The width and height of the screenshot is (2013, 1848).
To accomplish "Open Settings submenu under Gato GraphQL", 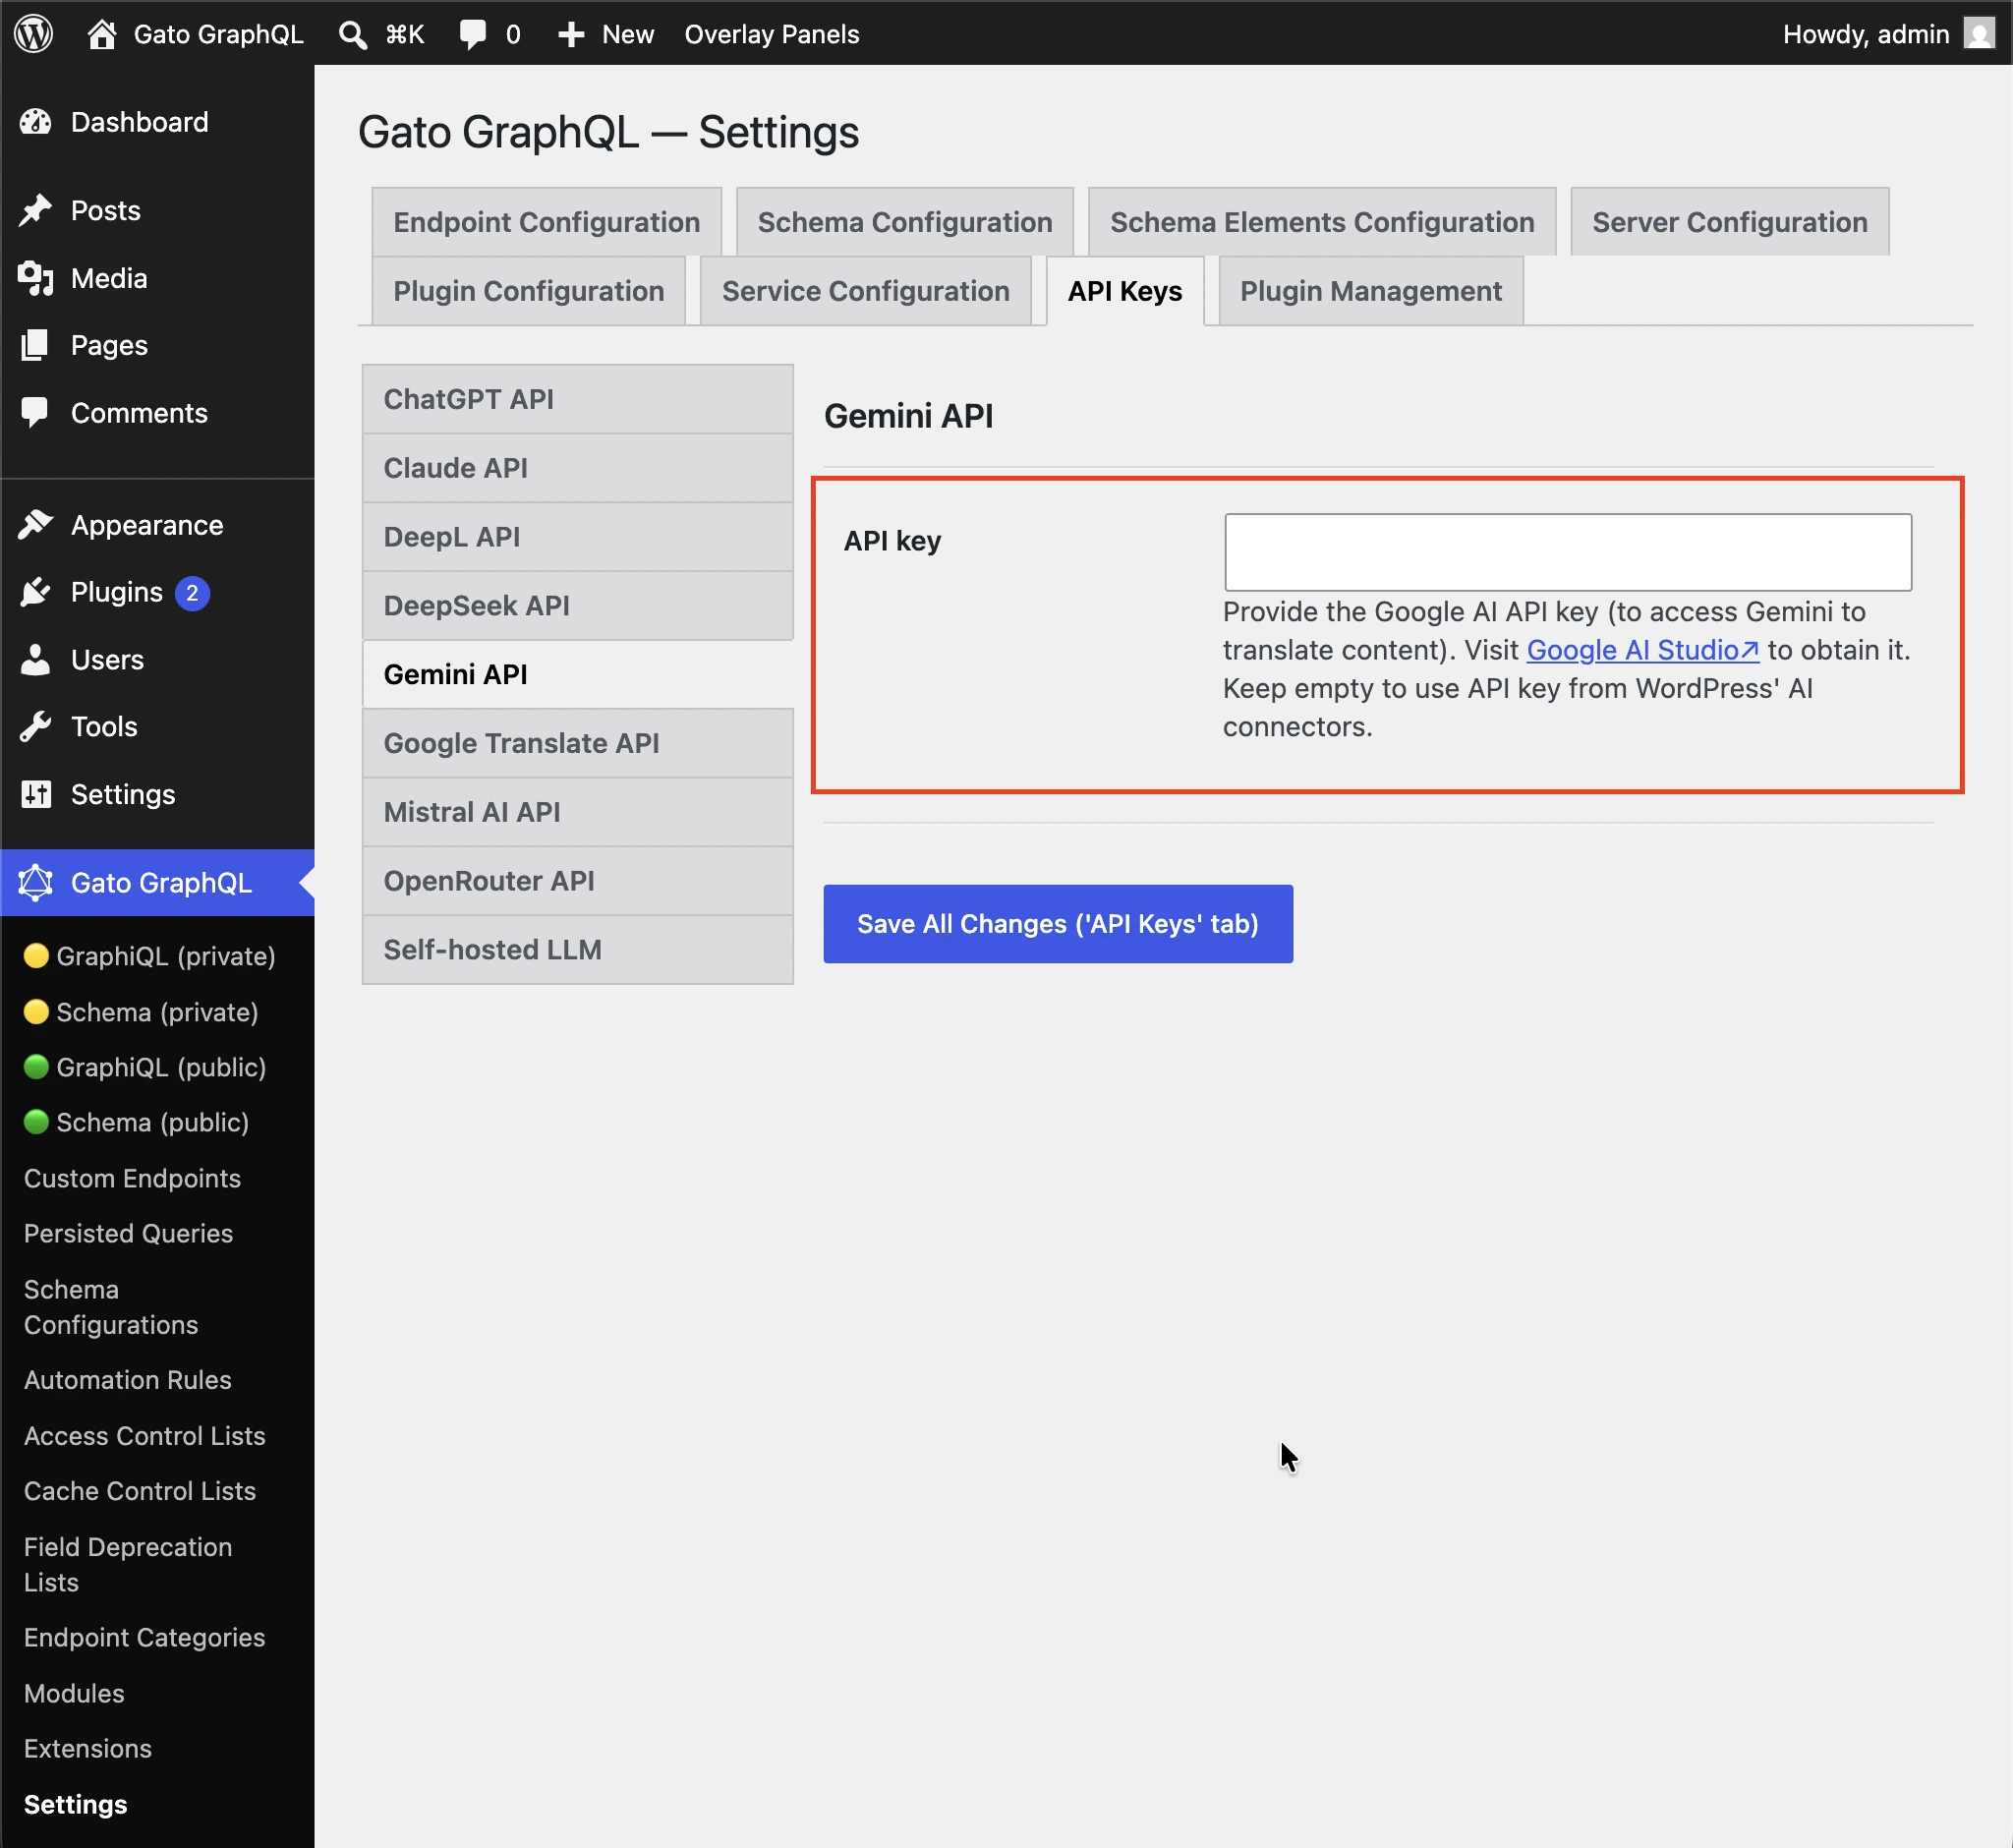I will coord(75,1804).
